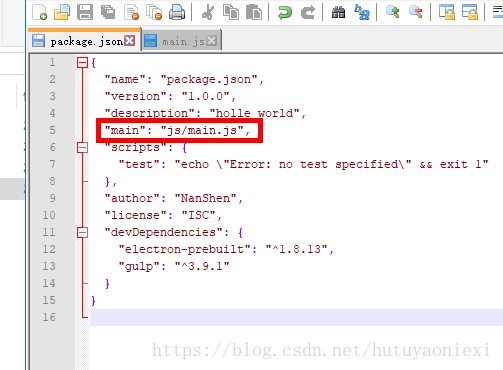Place the cursor in "package.json" name value
This screenshot has height=370, width=503.
209,79
